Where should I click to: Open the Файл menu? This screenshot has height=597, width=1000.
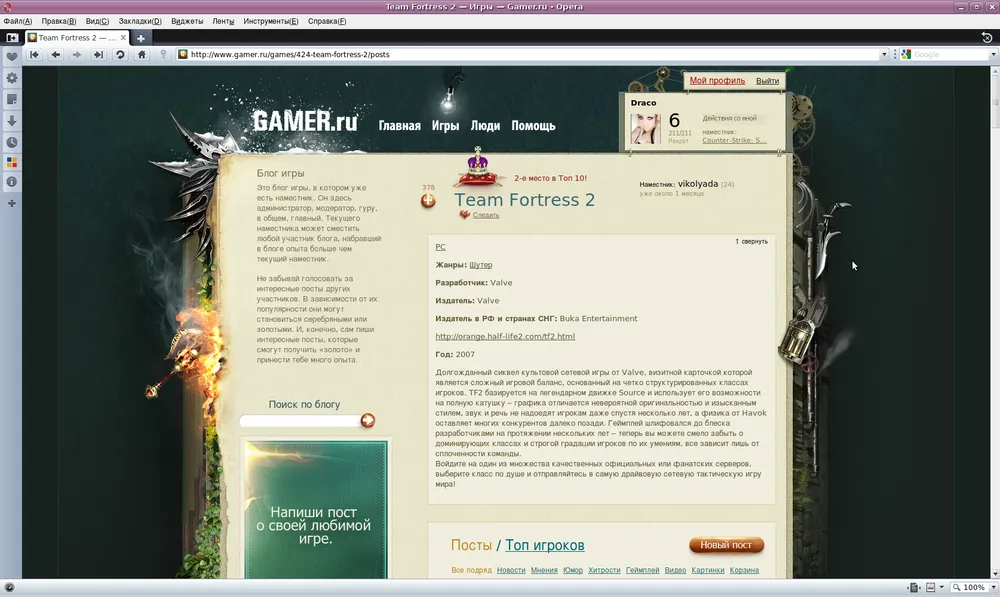17,21
